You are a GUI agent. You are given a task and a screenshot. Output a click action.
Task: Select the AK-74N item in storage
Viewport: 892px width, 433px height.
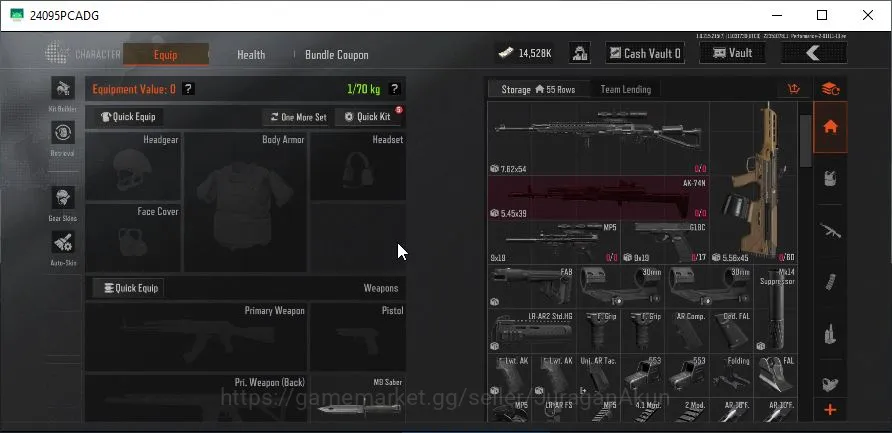tap(598, 197)
